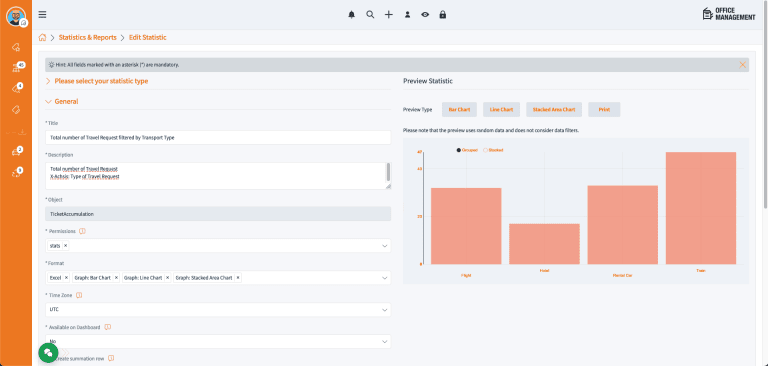Expand the Time Zone UTC dropdown

(x=218, y=310)
